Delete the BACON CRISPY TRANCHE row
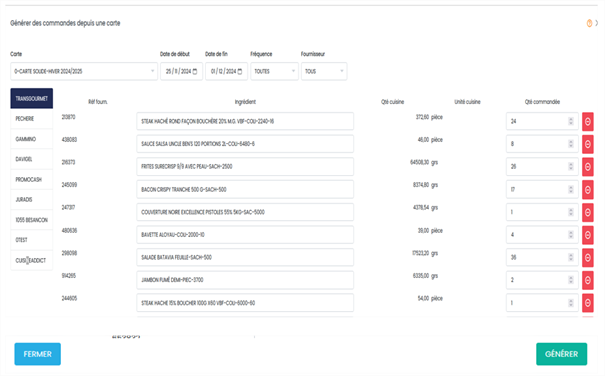The height and width of the screenshot is (376, 605). pyautogui.click(x=588, y=190)
